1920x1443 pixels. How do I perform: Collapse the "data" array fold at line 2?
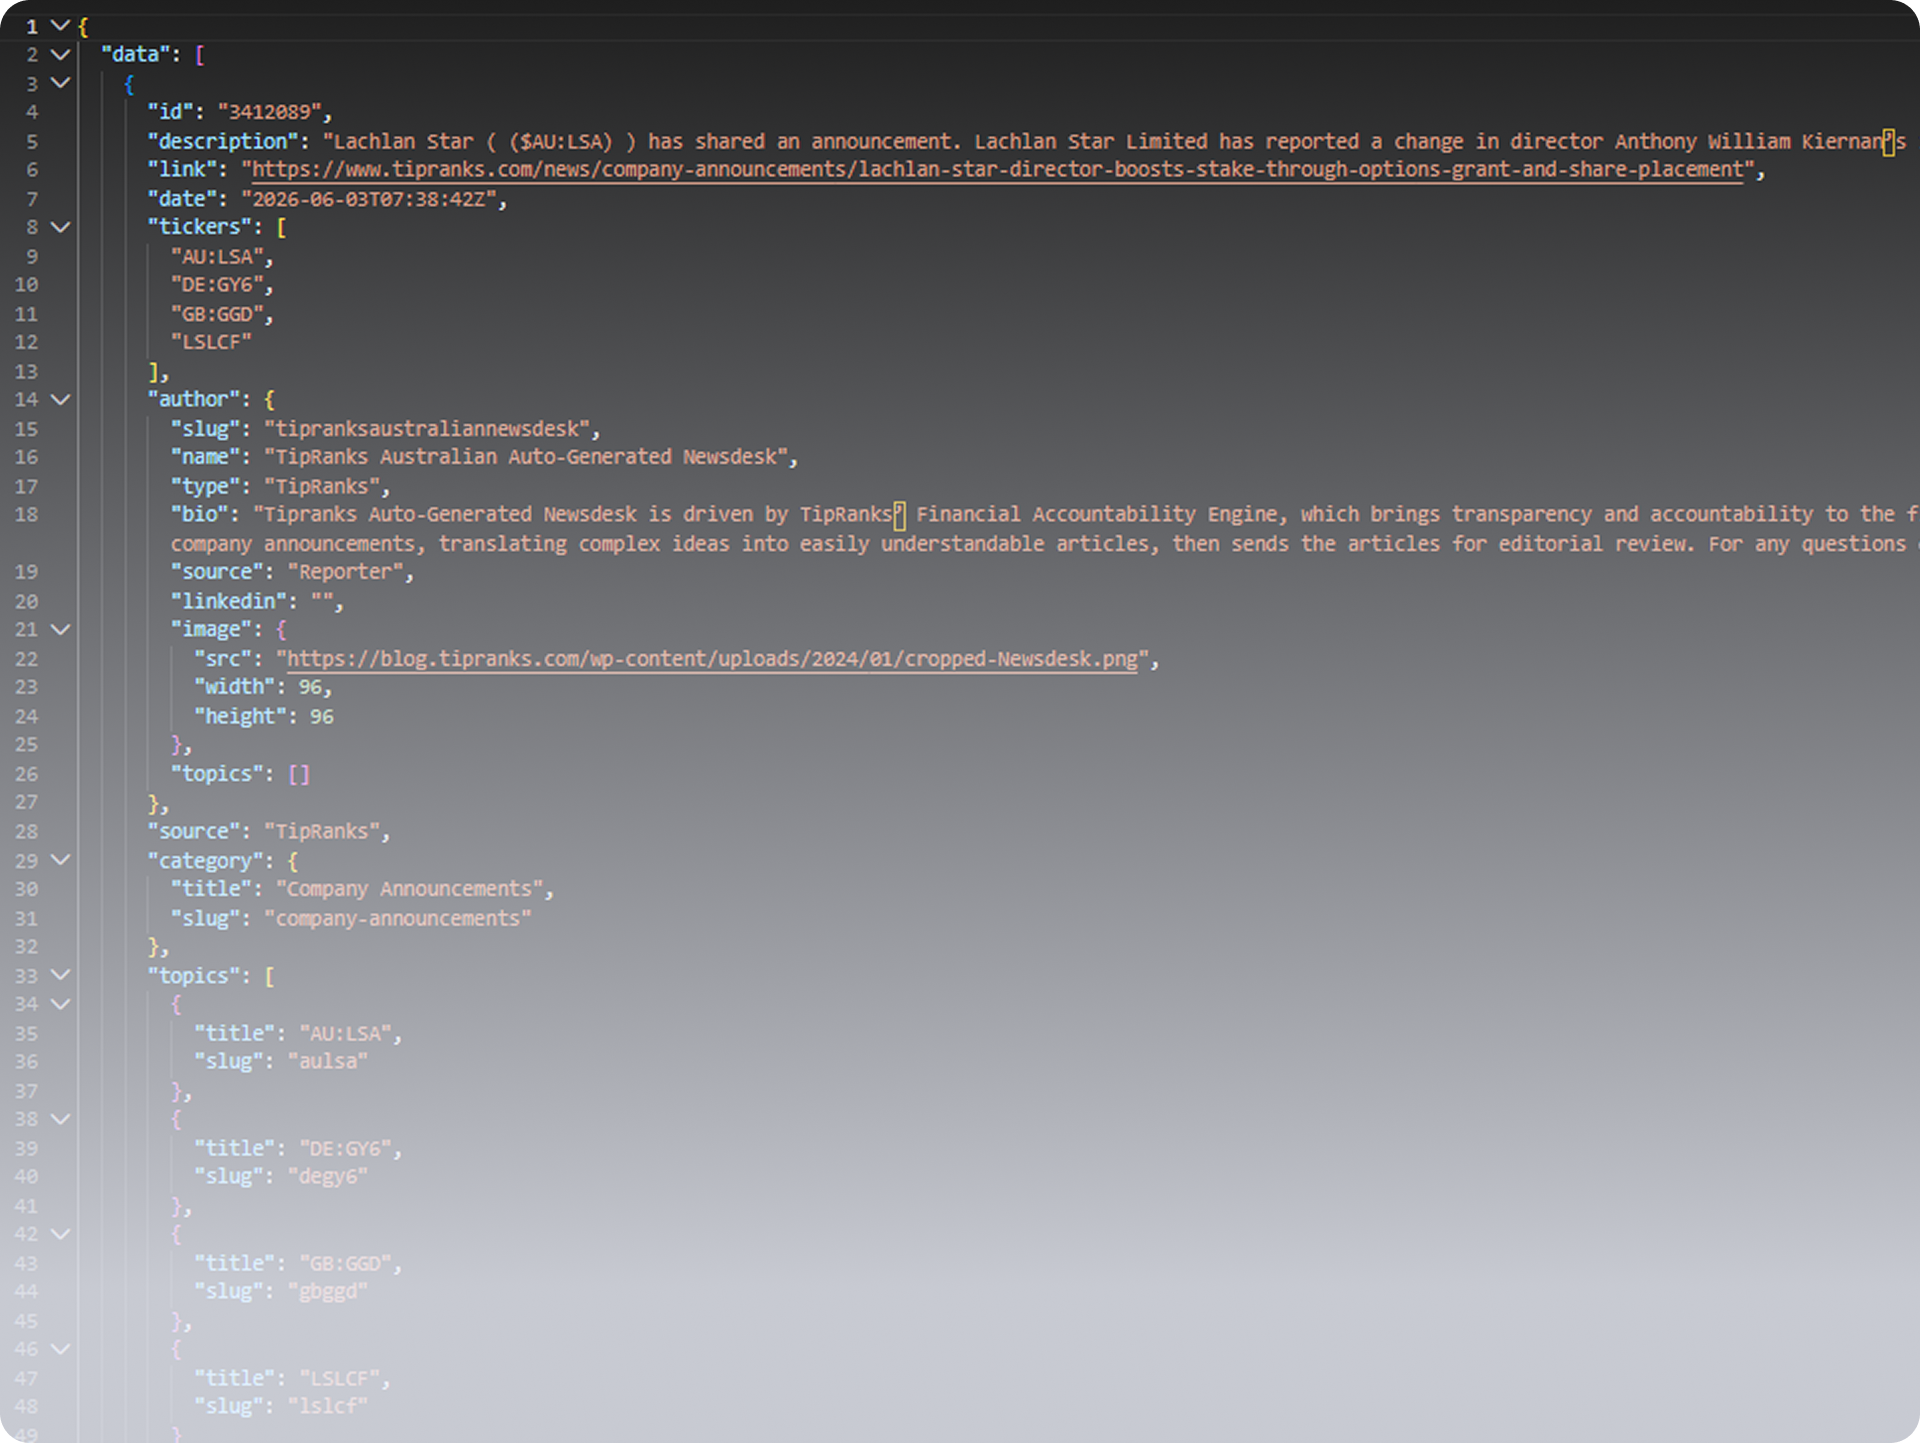[60, 54]
